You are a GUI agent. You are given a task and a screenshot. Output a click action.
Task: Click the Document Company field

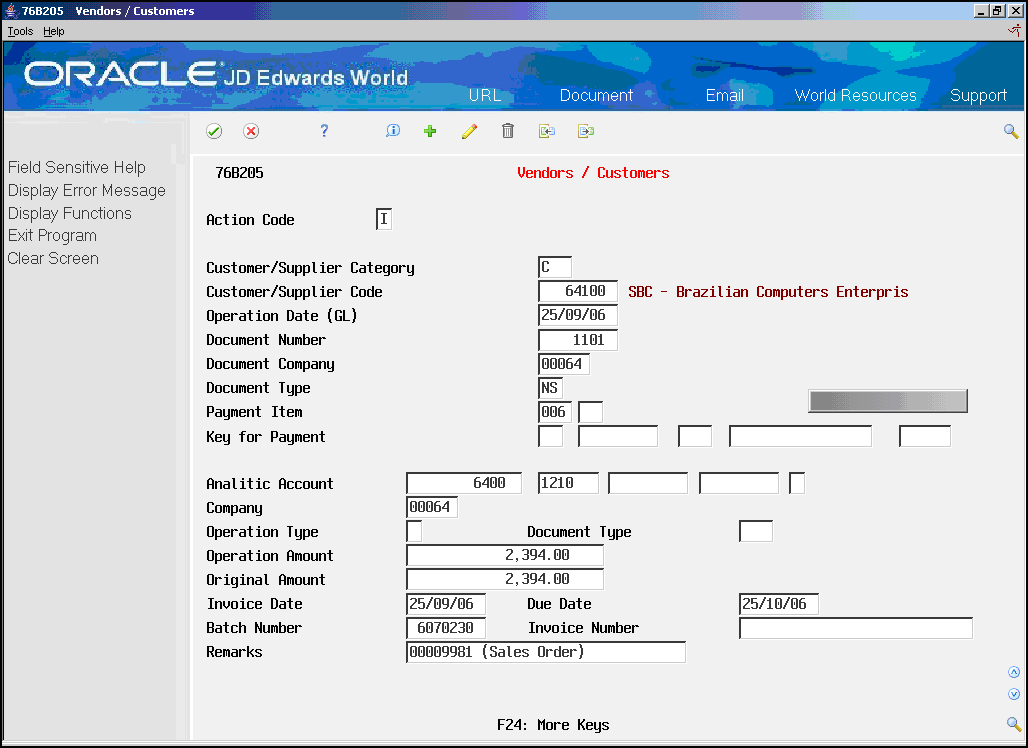tap(564, 364)
